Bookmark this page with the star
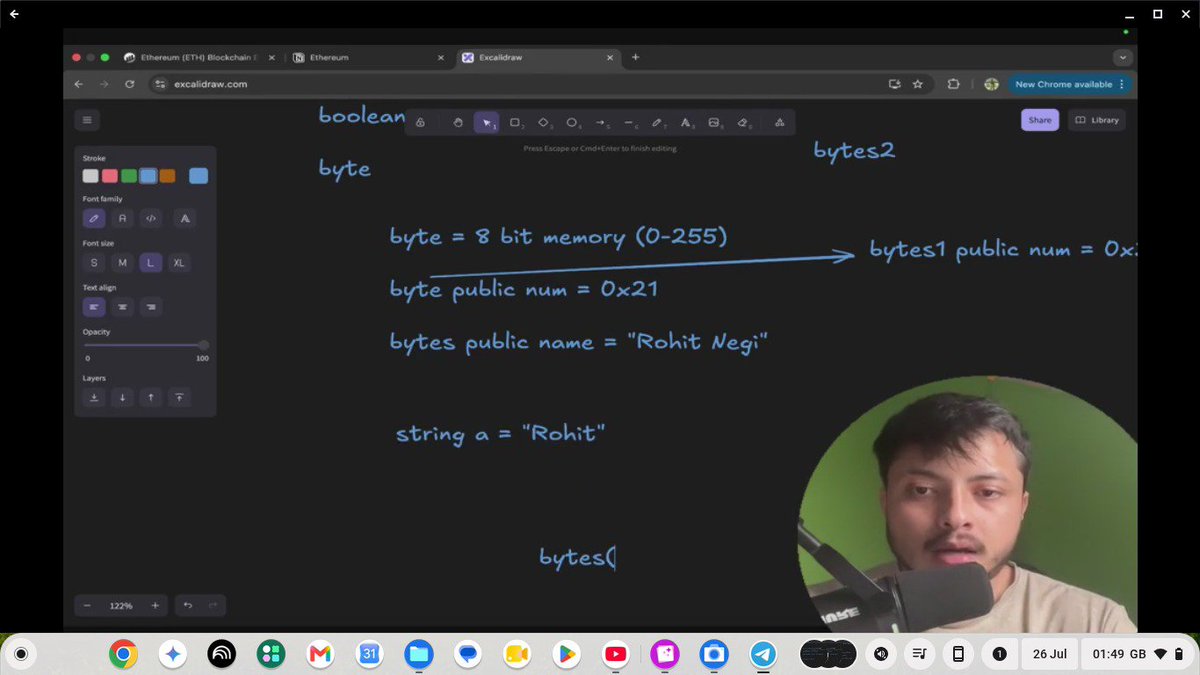The image size is (1200, 675). tap(917, 84)
